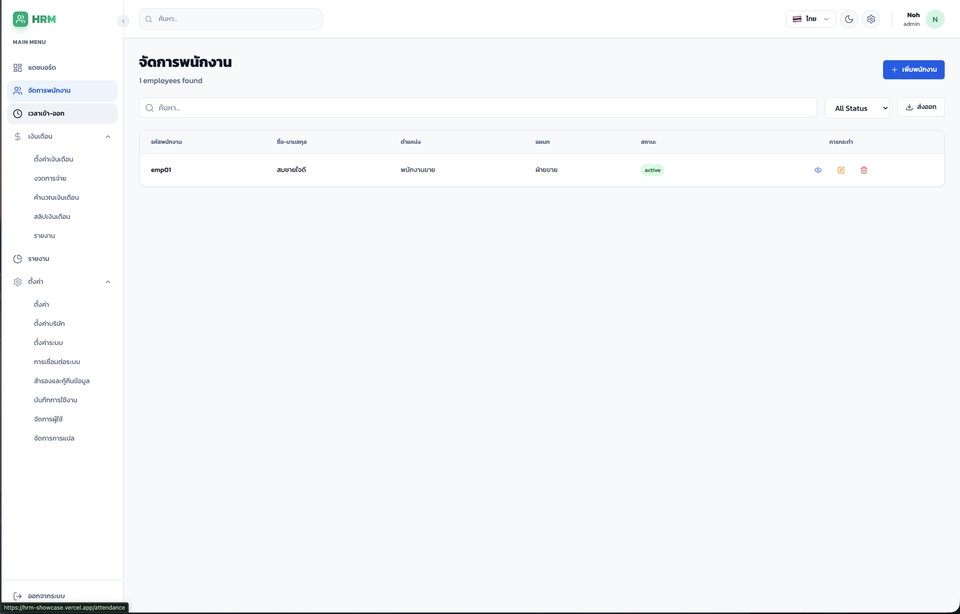This screenshot has width=960, height=614.
Task: Open the ไทย language selector
Action: pyautogui.click(x=810, y=19)
